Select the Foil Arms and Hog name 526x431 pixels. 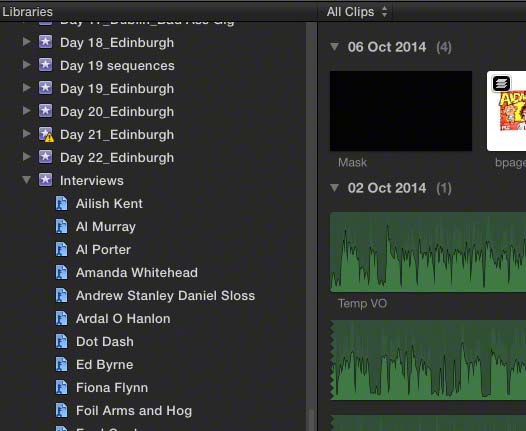[134, 411]
